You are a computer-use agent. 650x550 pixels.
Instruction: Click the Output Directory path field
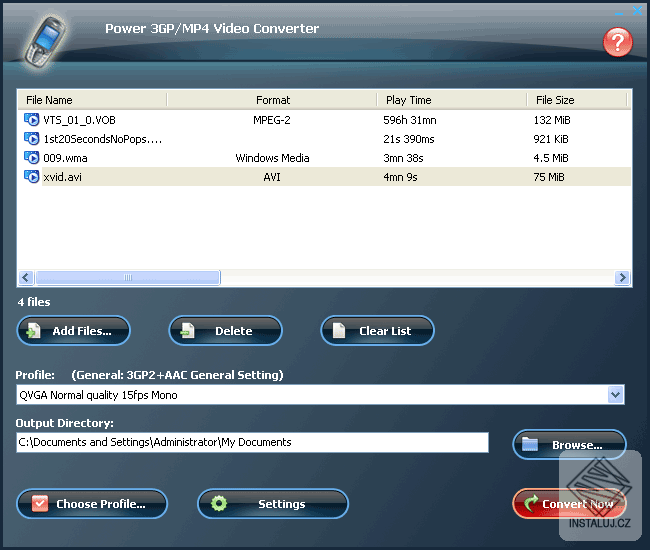(x=252, y=442)
